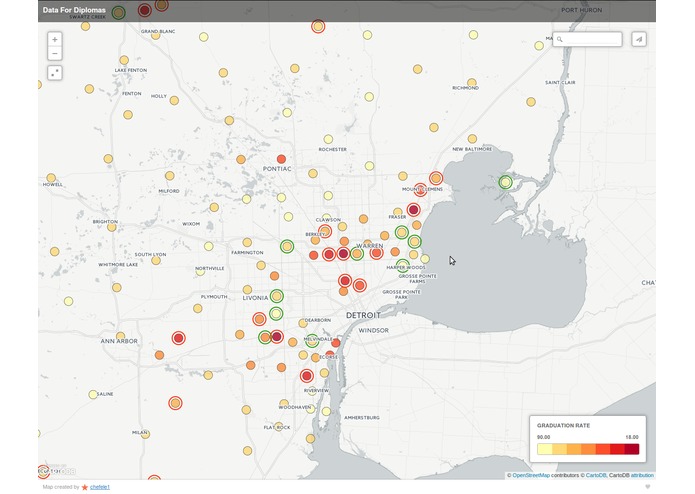Focus the map search input field

[x=588, y=39]
